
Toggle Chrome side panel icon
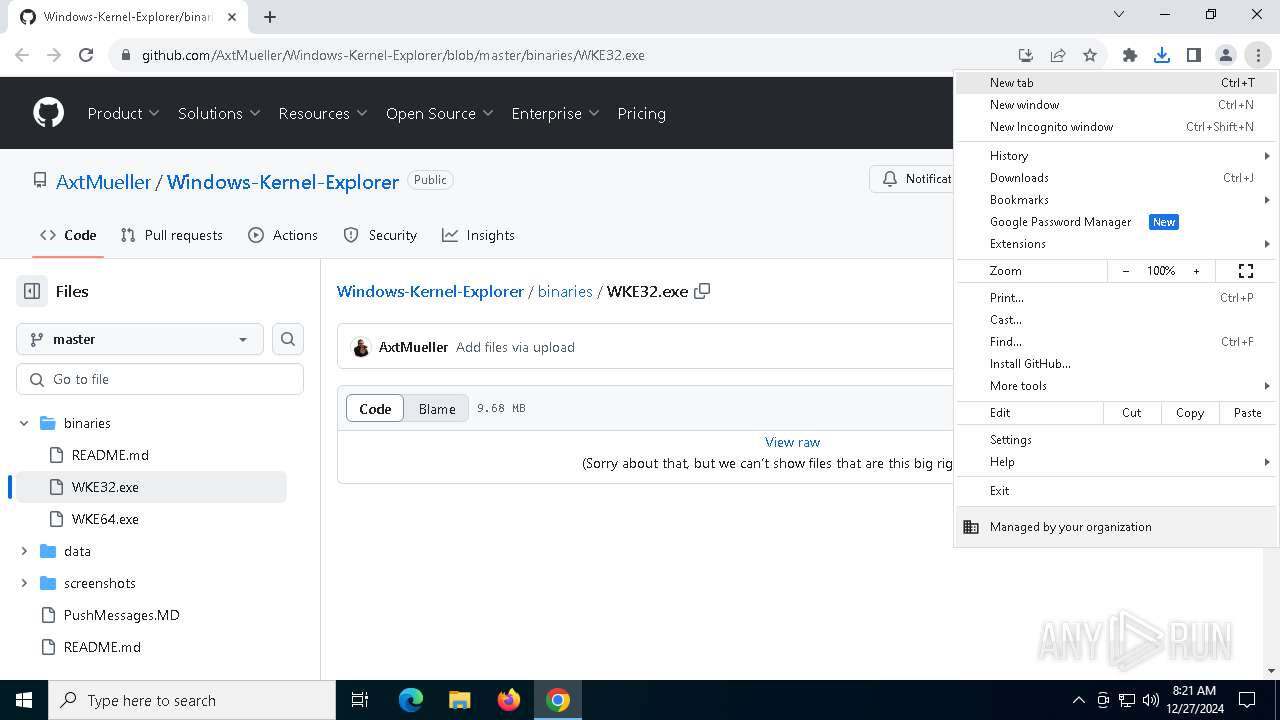click(x=1194, y=55)
